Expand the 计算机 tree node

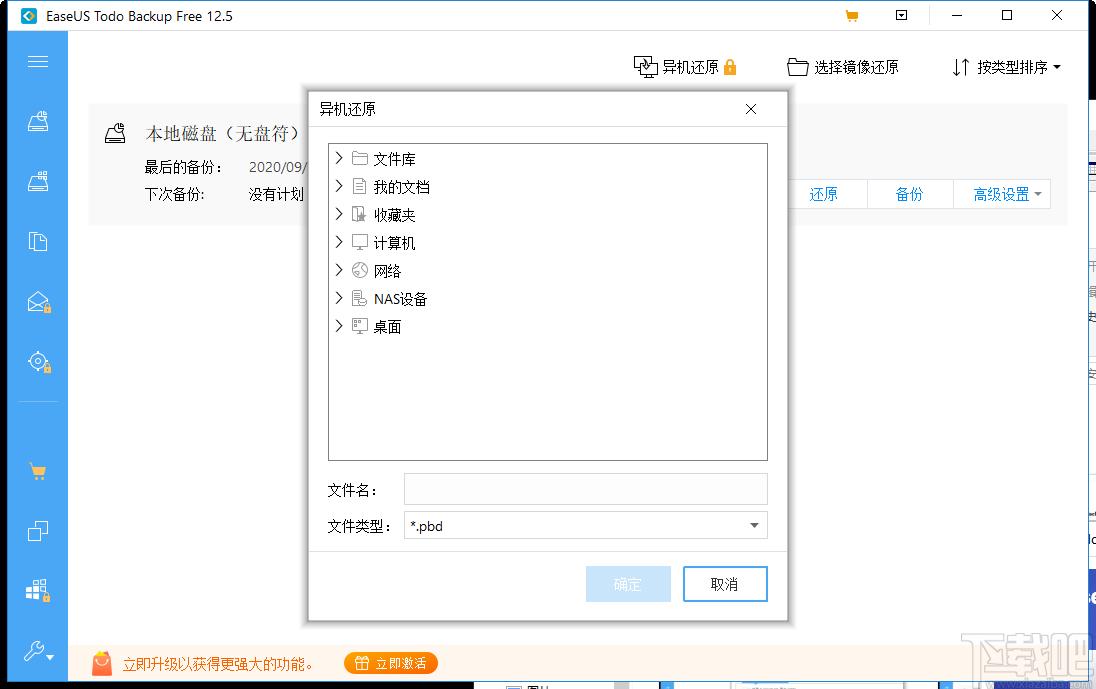pos(339,242)
